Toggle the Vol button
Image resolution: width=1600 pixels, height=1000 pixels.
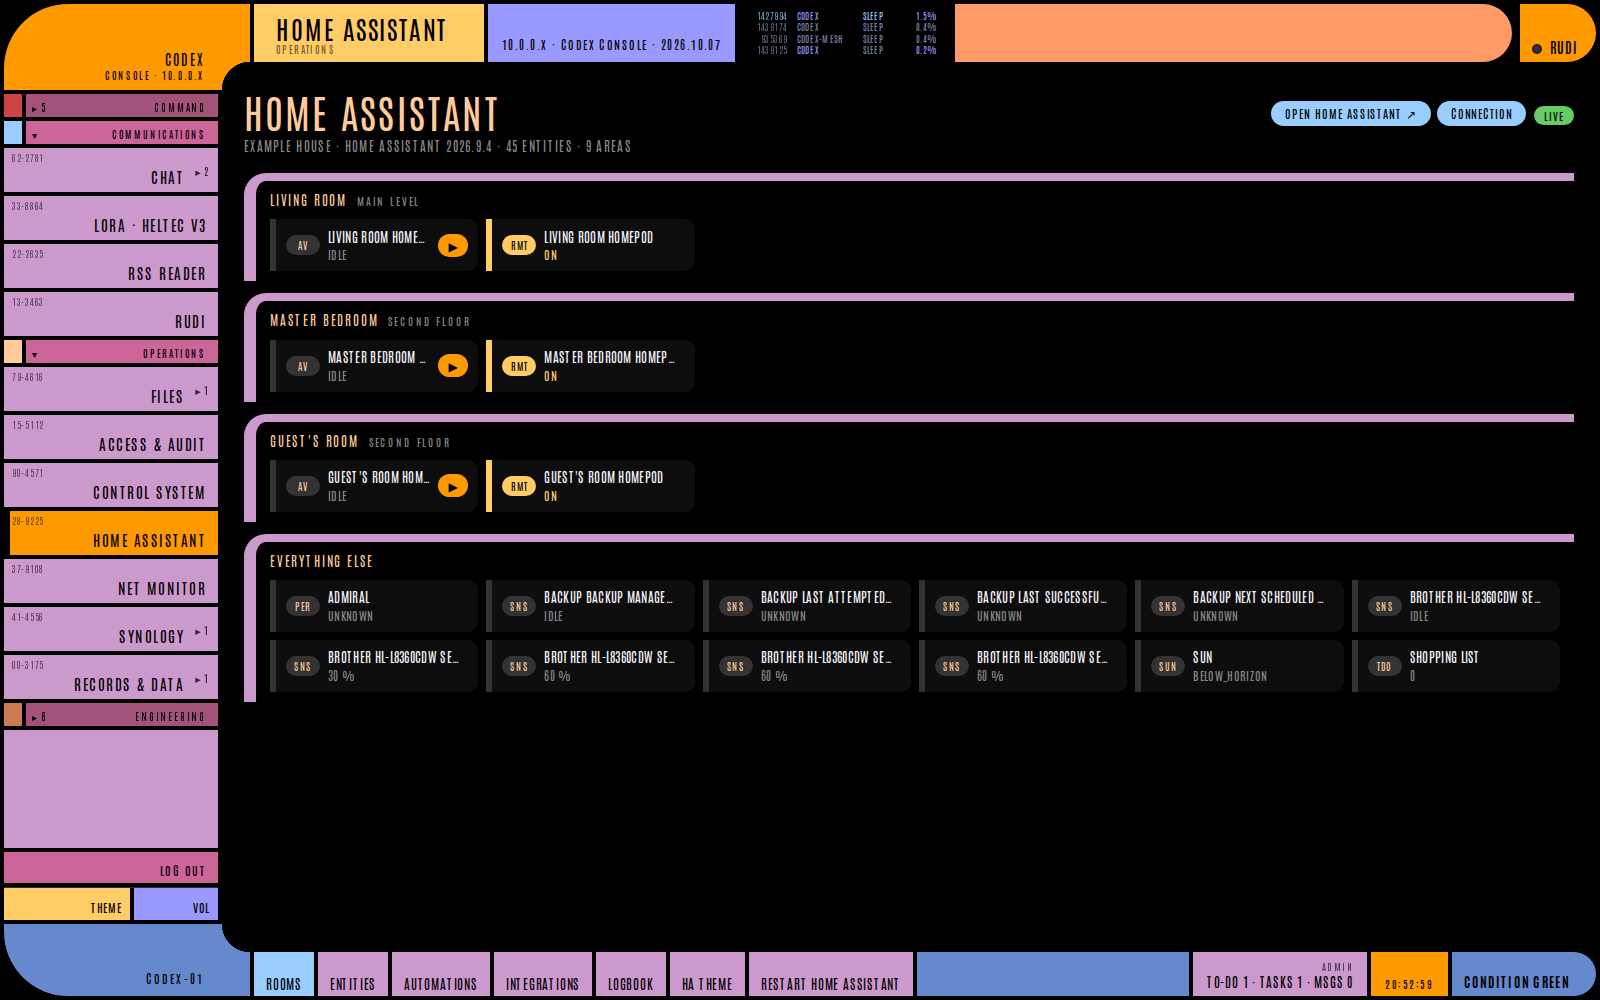176,904
